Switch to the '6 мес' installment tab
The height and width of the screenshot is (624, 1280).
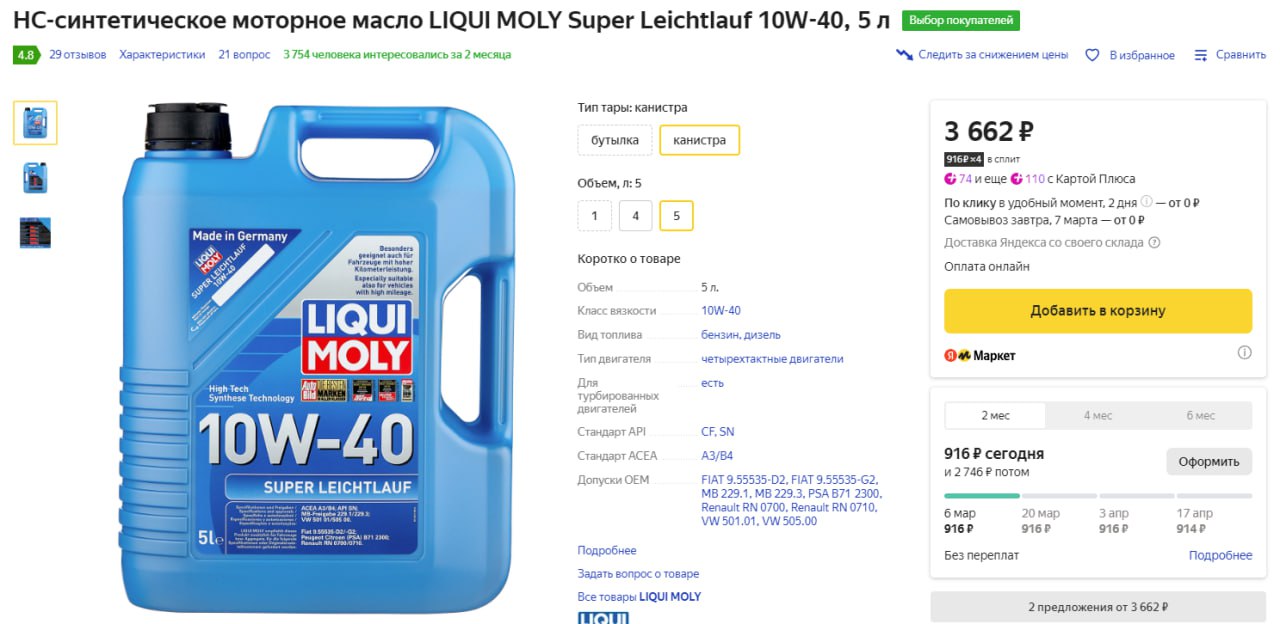(1200, 416)
